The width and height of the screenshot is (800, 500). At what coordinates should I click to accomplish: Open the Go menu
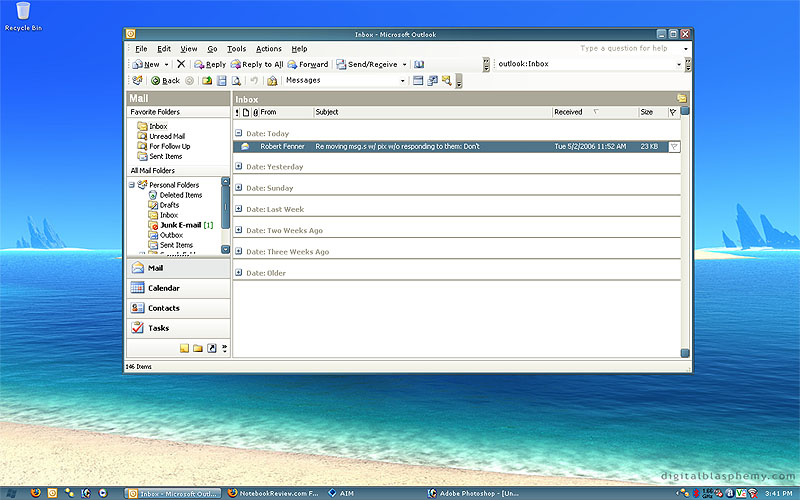point(212,48)
